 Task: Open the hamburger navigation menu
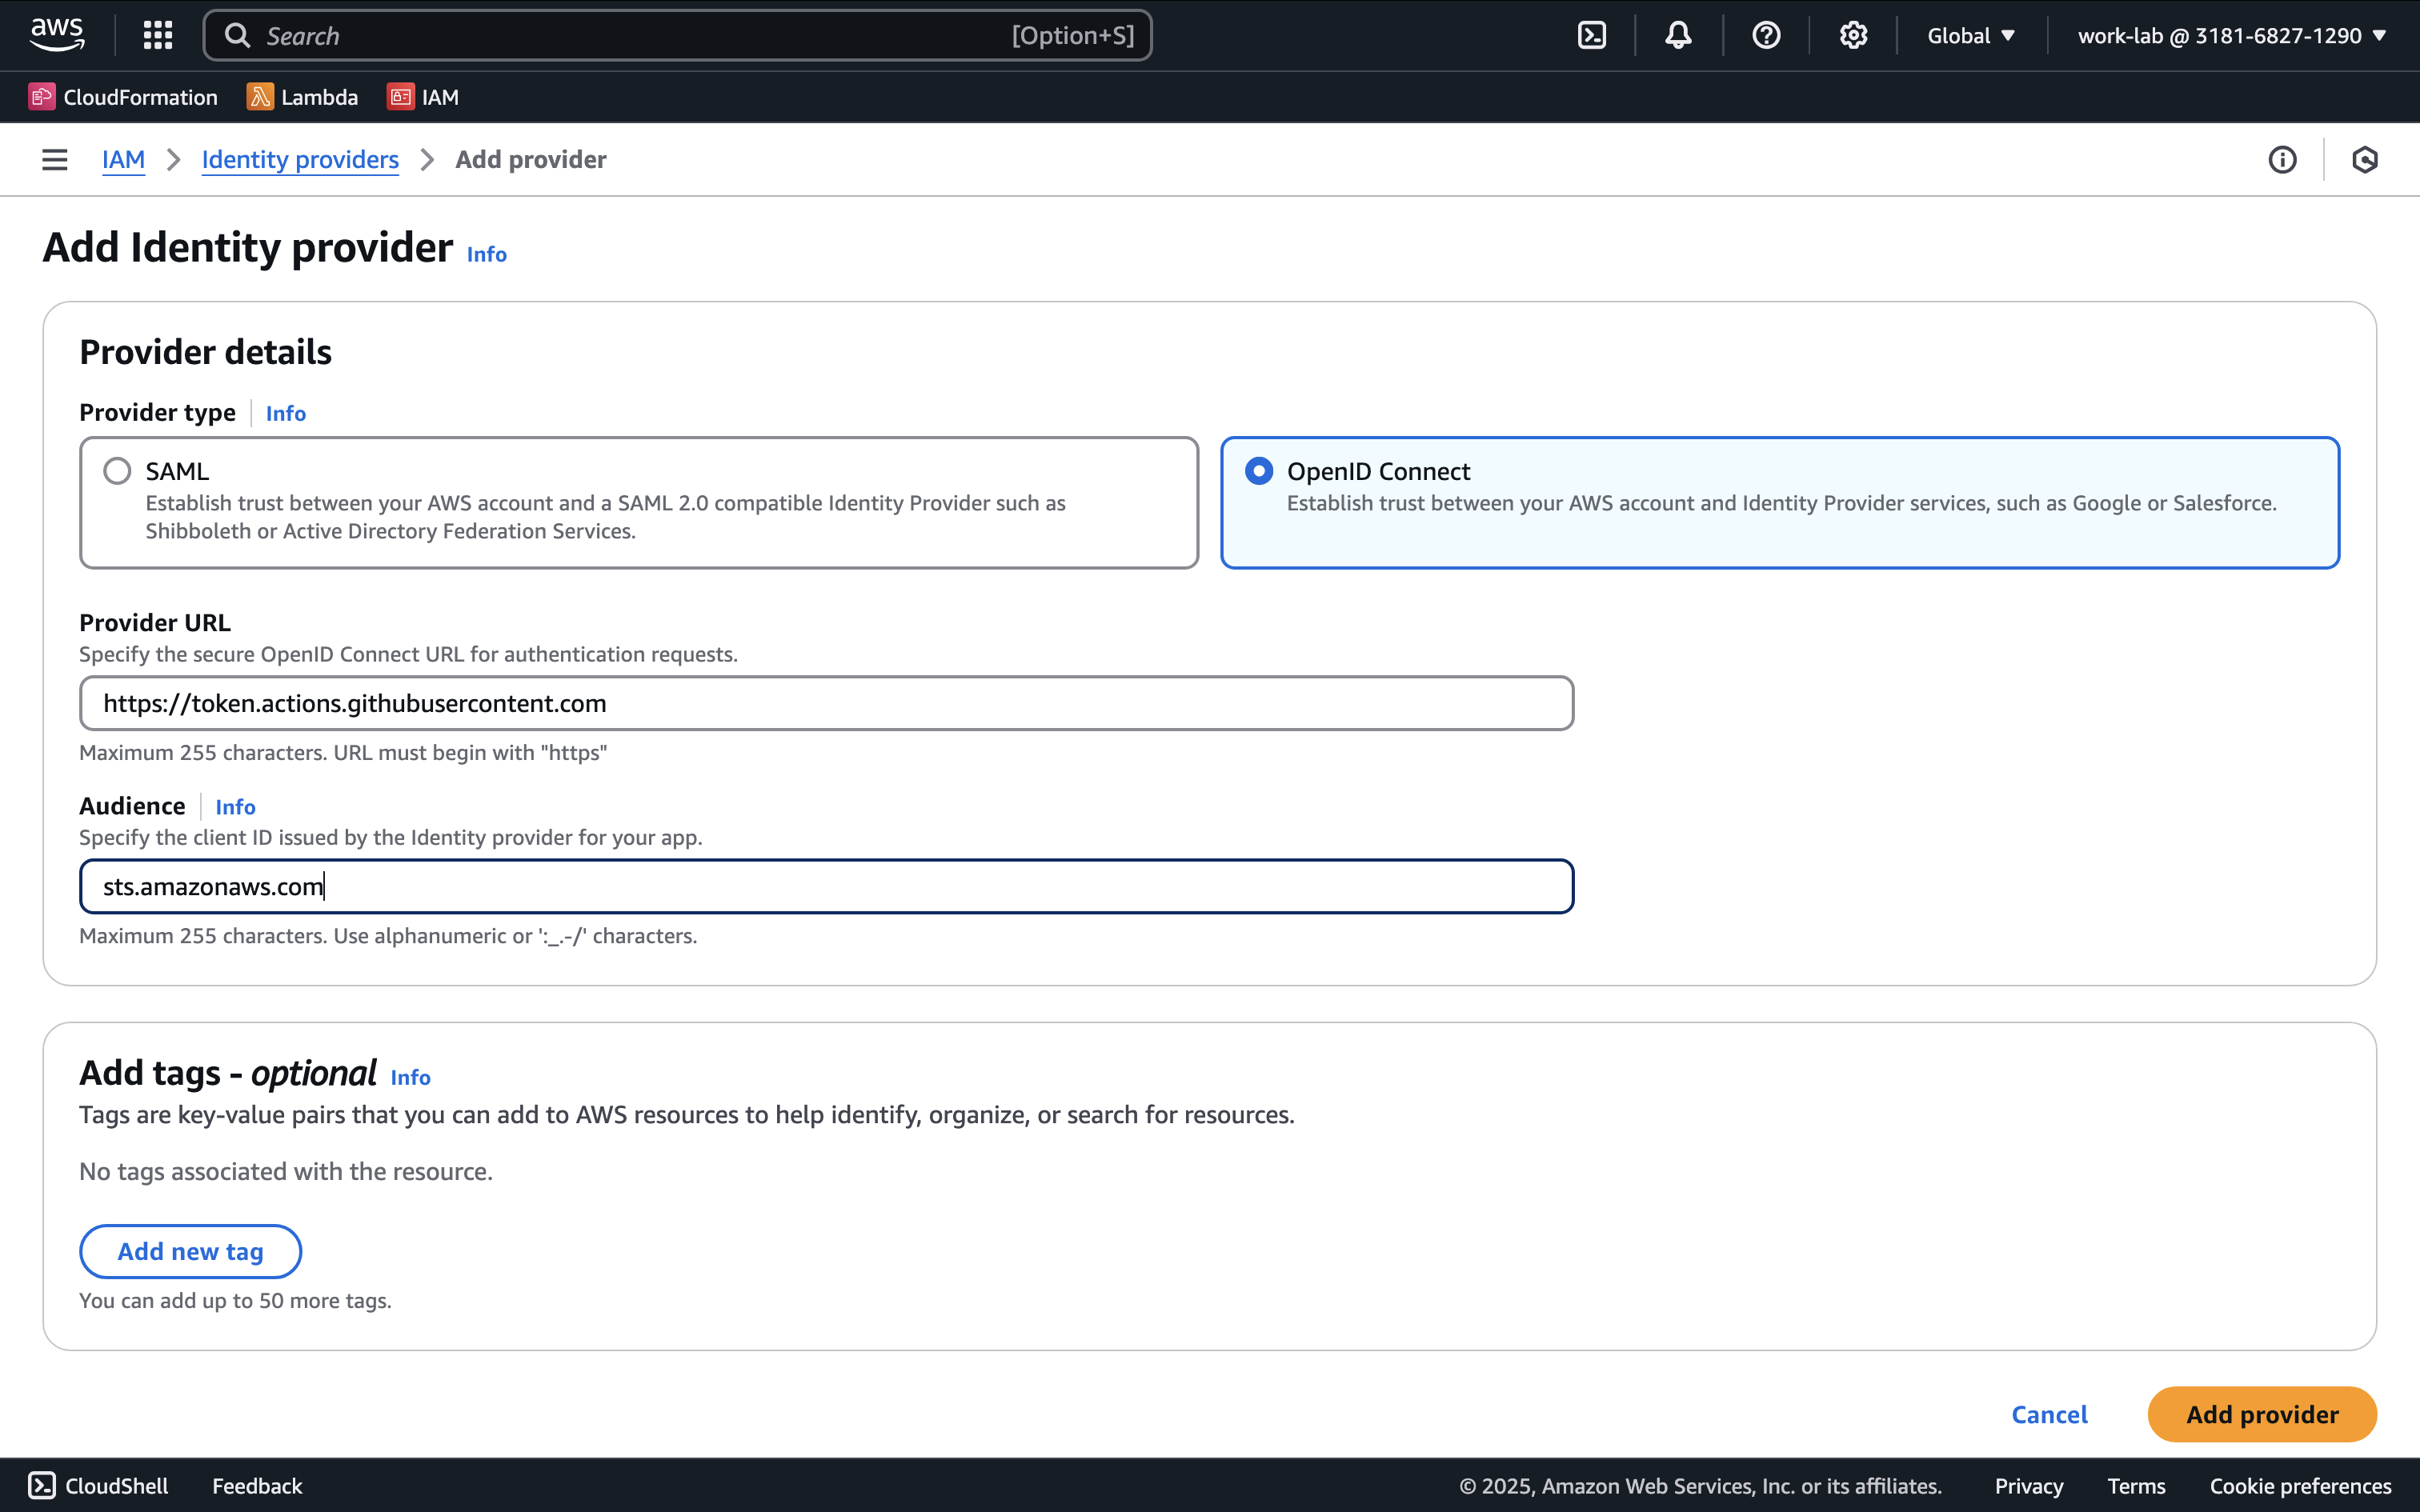(x=55, y=159)
